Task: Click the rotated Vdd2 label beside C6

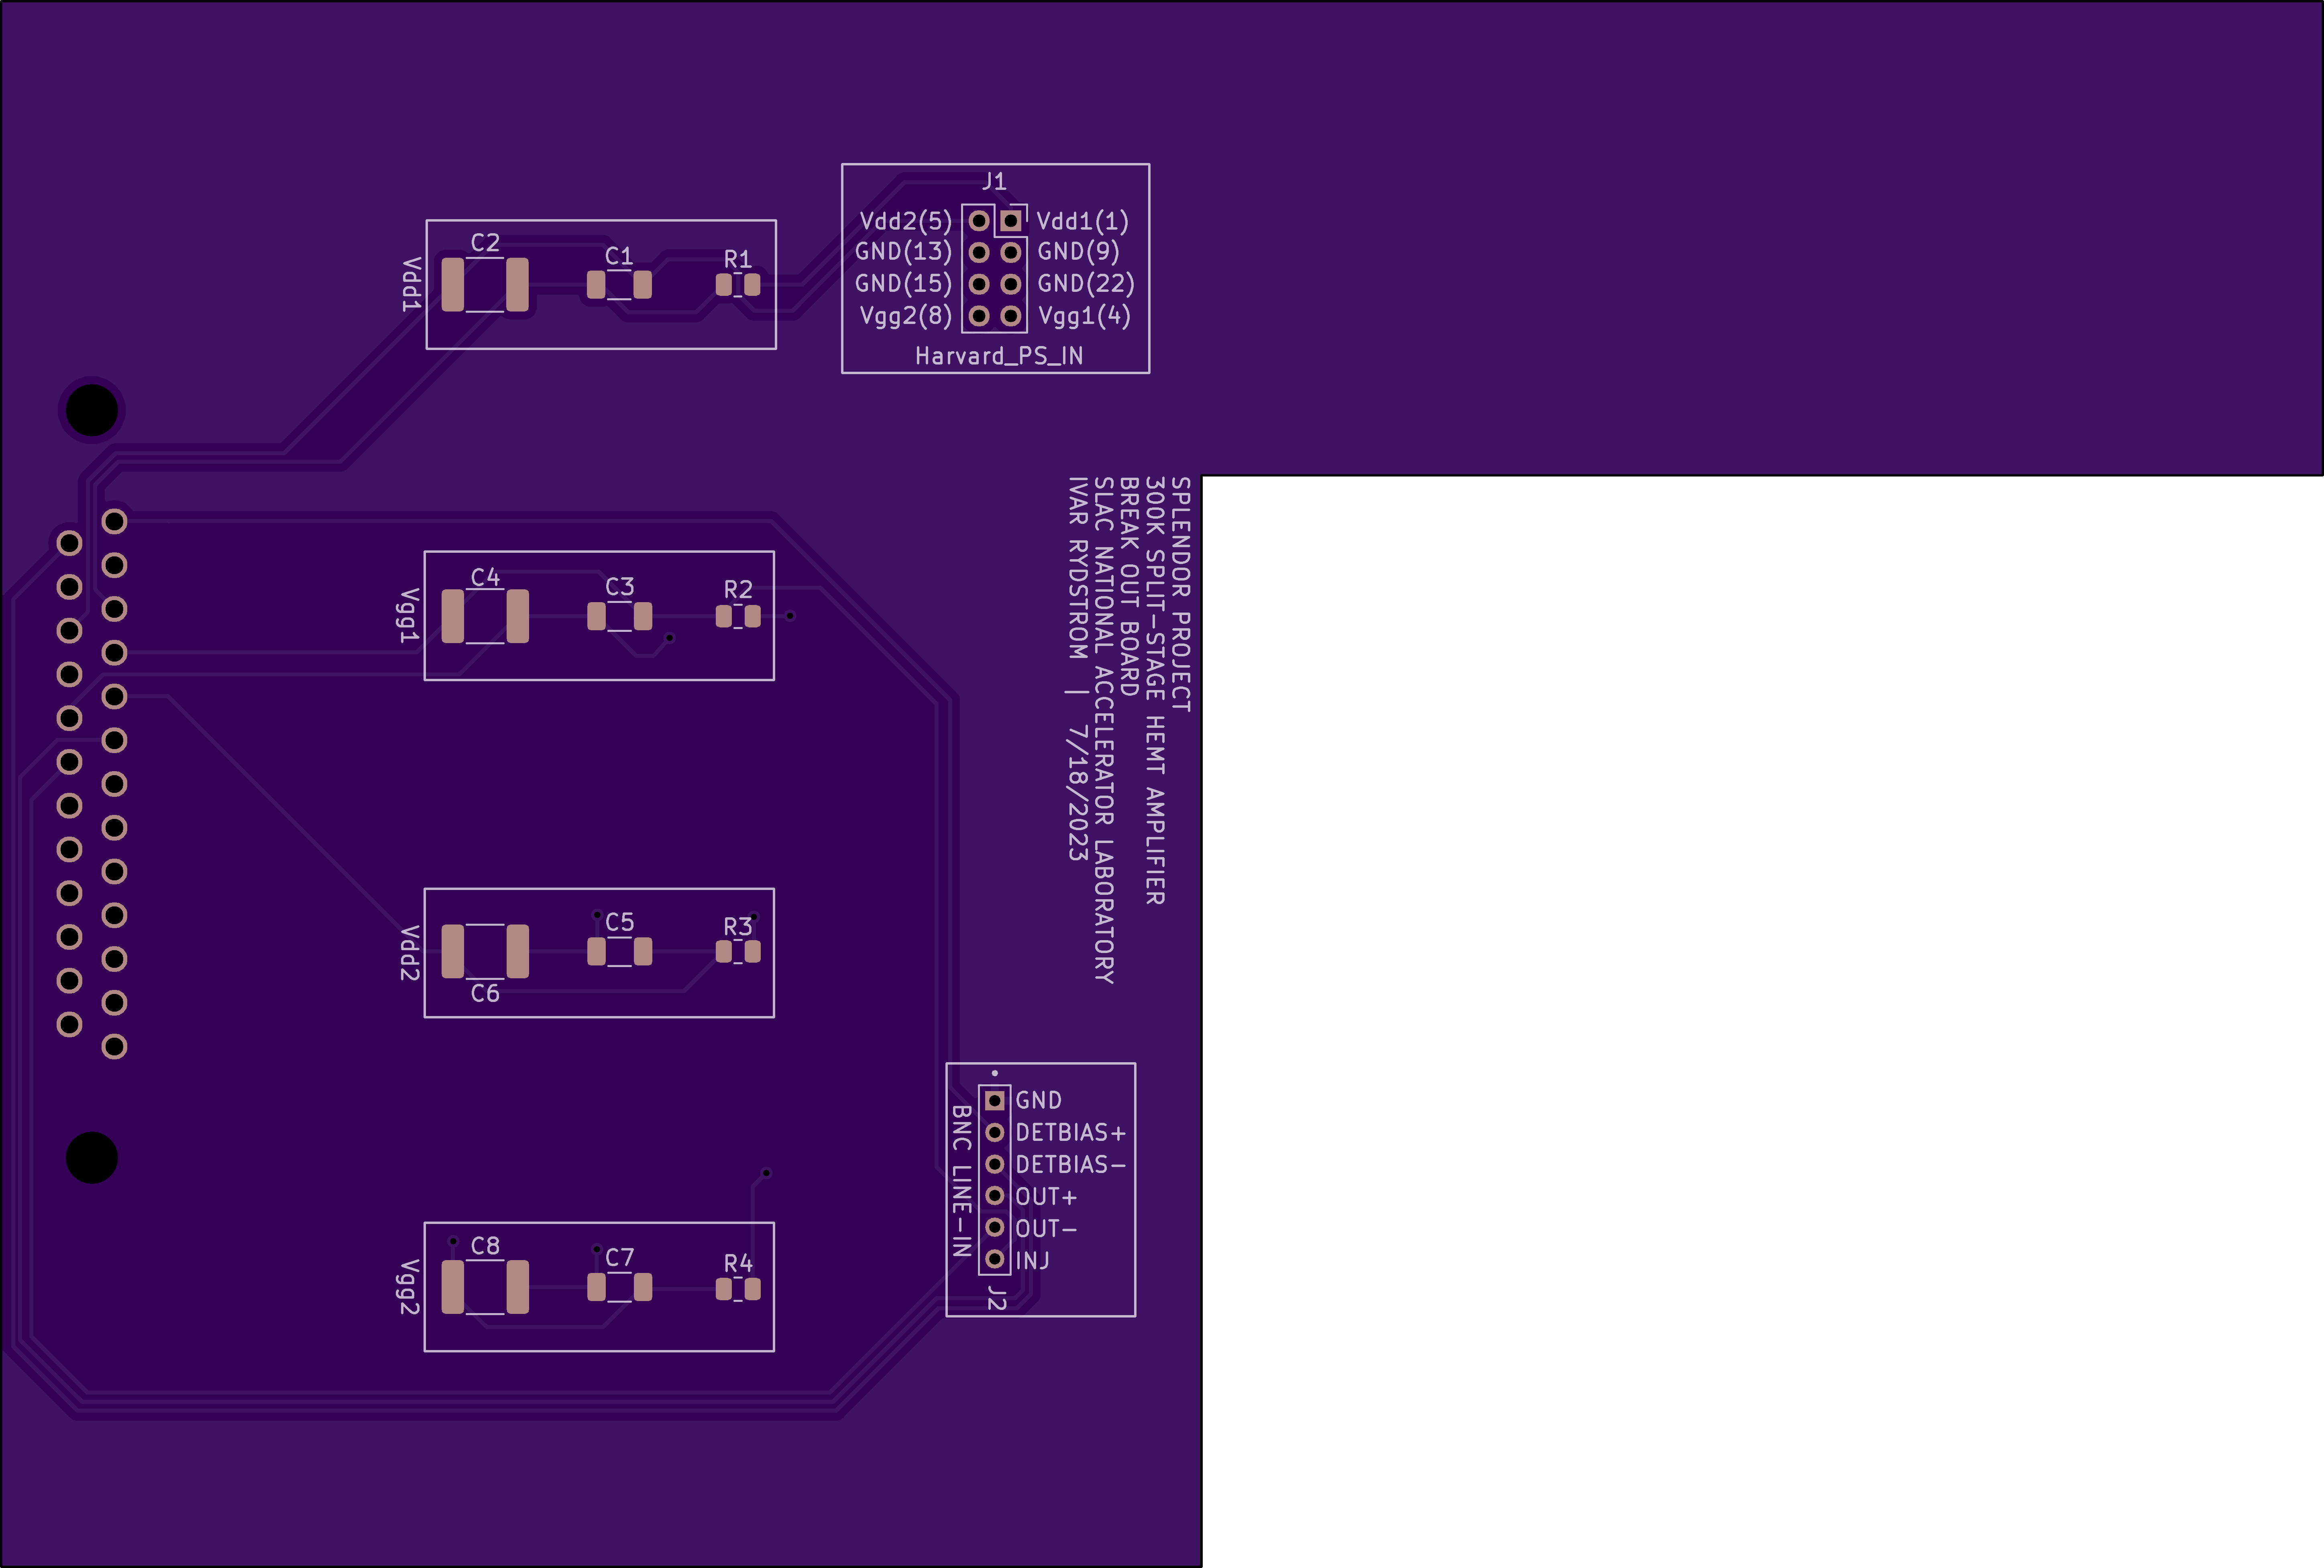Action: click(409, 953)
